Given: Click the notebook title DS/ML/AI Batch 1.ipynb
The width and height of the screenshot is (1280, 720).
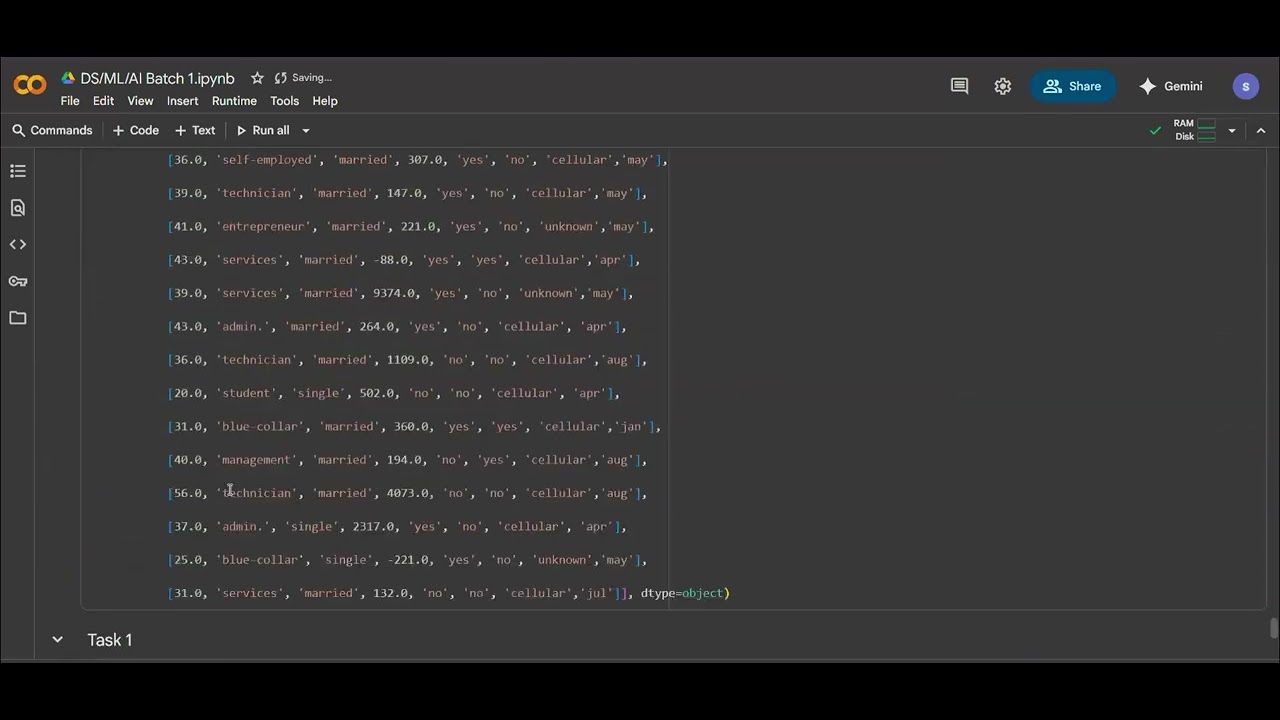Looking at the screenshot, I should 157,78.
